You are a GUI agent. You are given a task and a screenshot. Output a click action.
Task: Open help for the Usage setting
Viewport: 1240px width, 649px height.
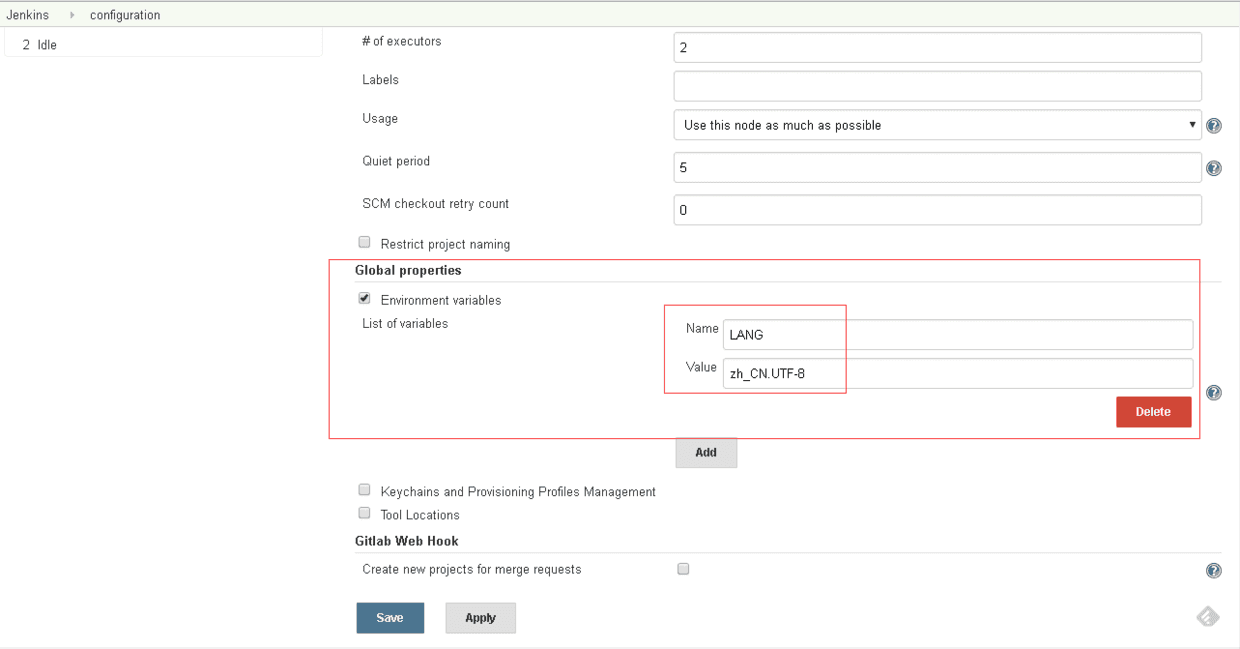click(x=1214, y=126)
